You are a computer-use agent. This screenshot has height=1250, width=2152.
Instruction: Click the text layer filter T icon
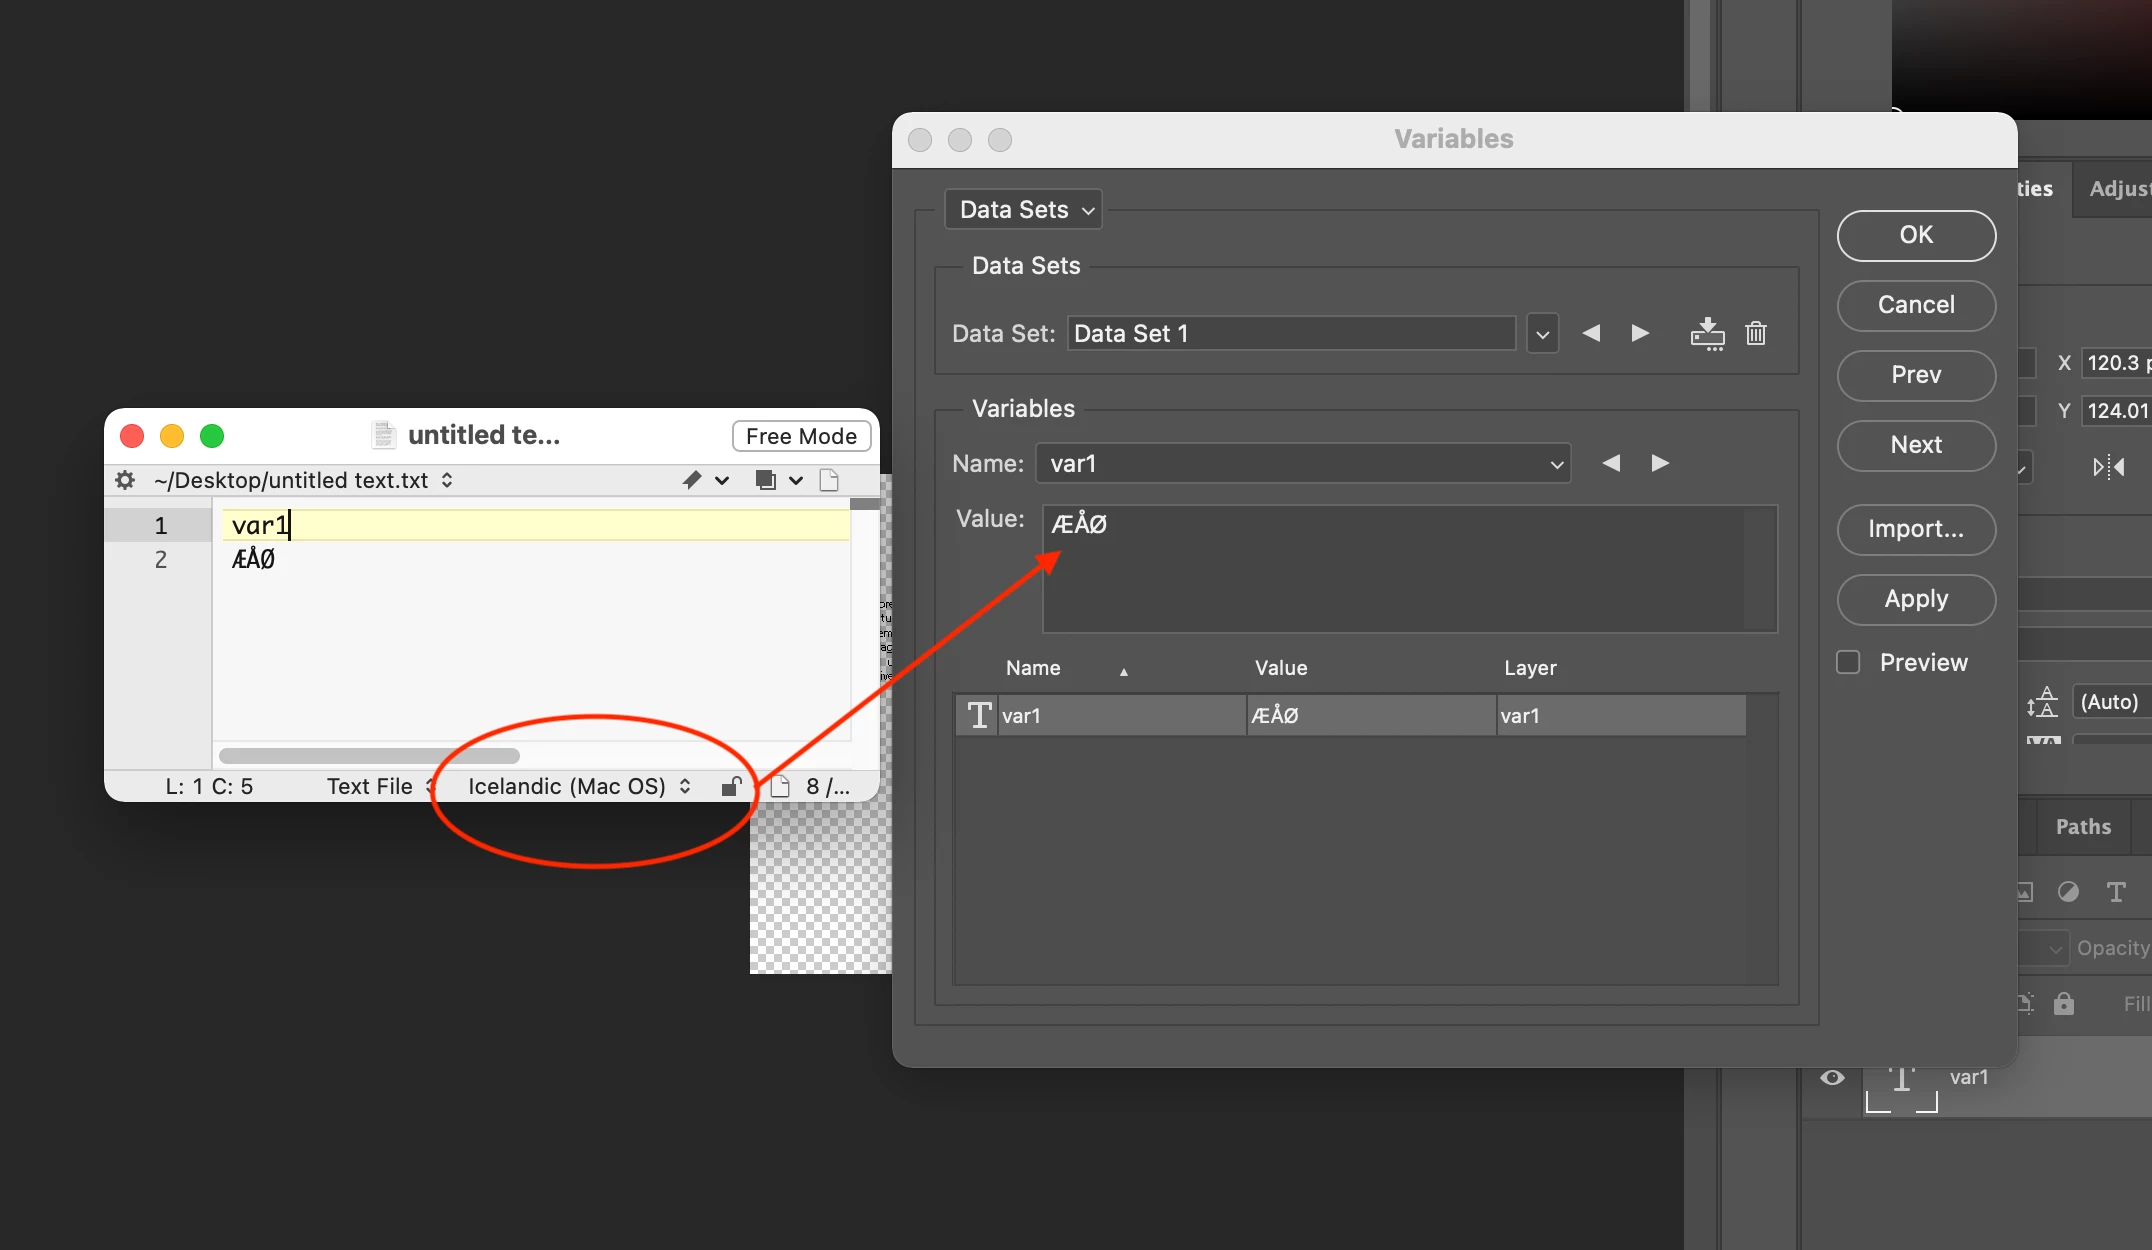point(2116,892)
